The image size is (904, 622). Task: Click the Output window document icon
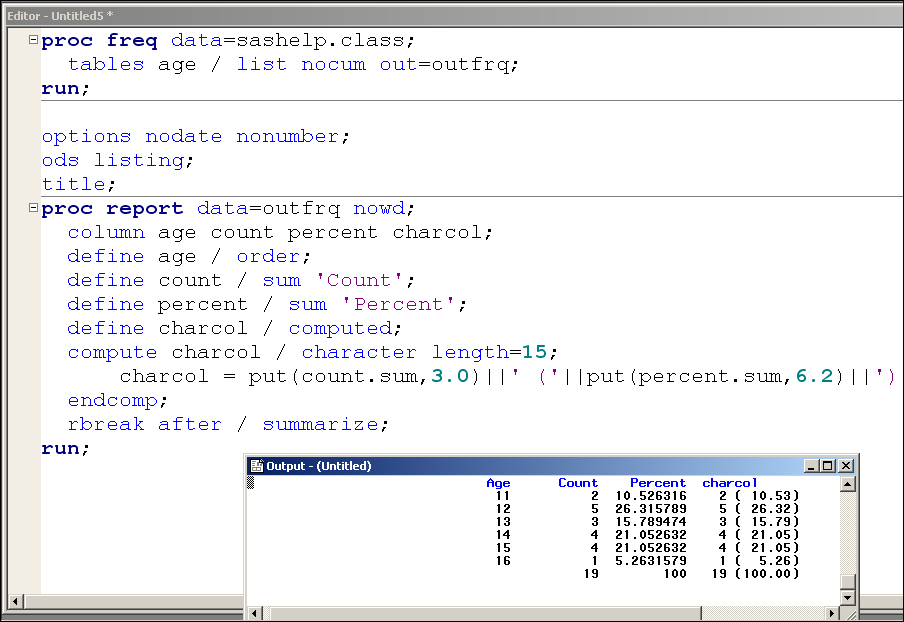point(257,466)
